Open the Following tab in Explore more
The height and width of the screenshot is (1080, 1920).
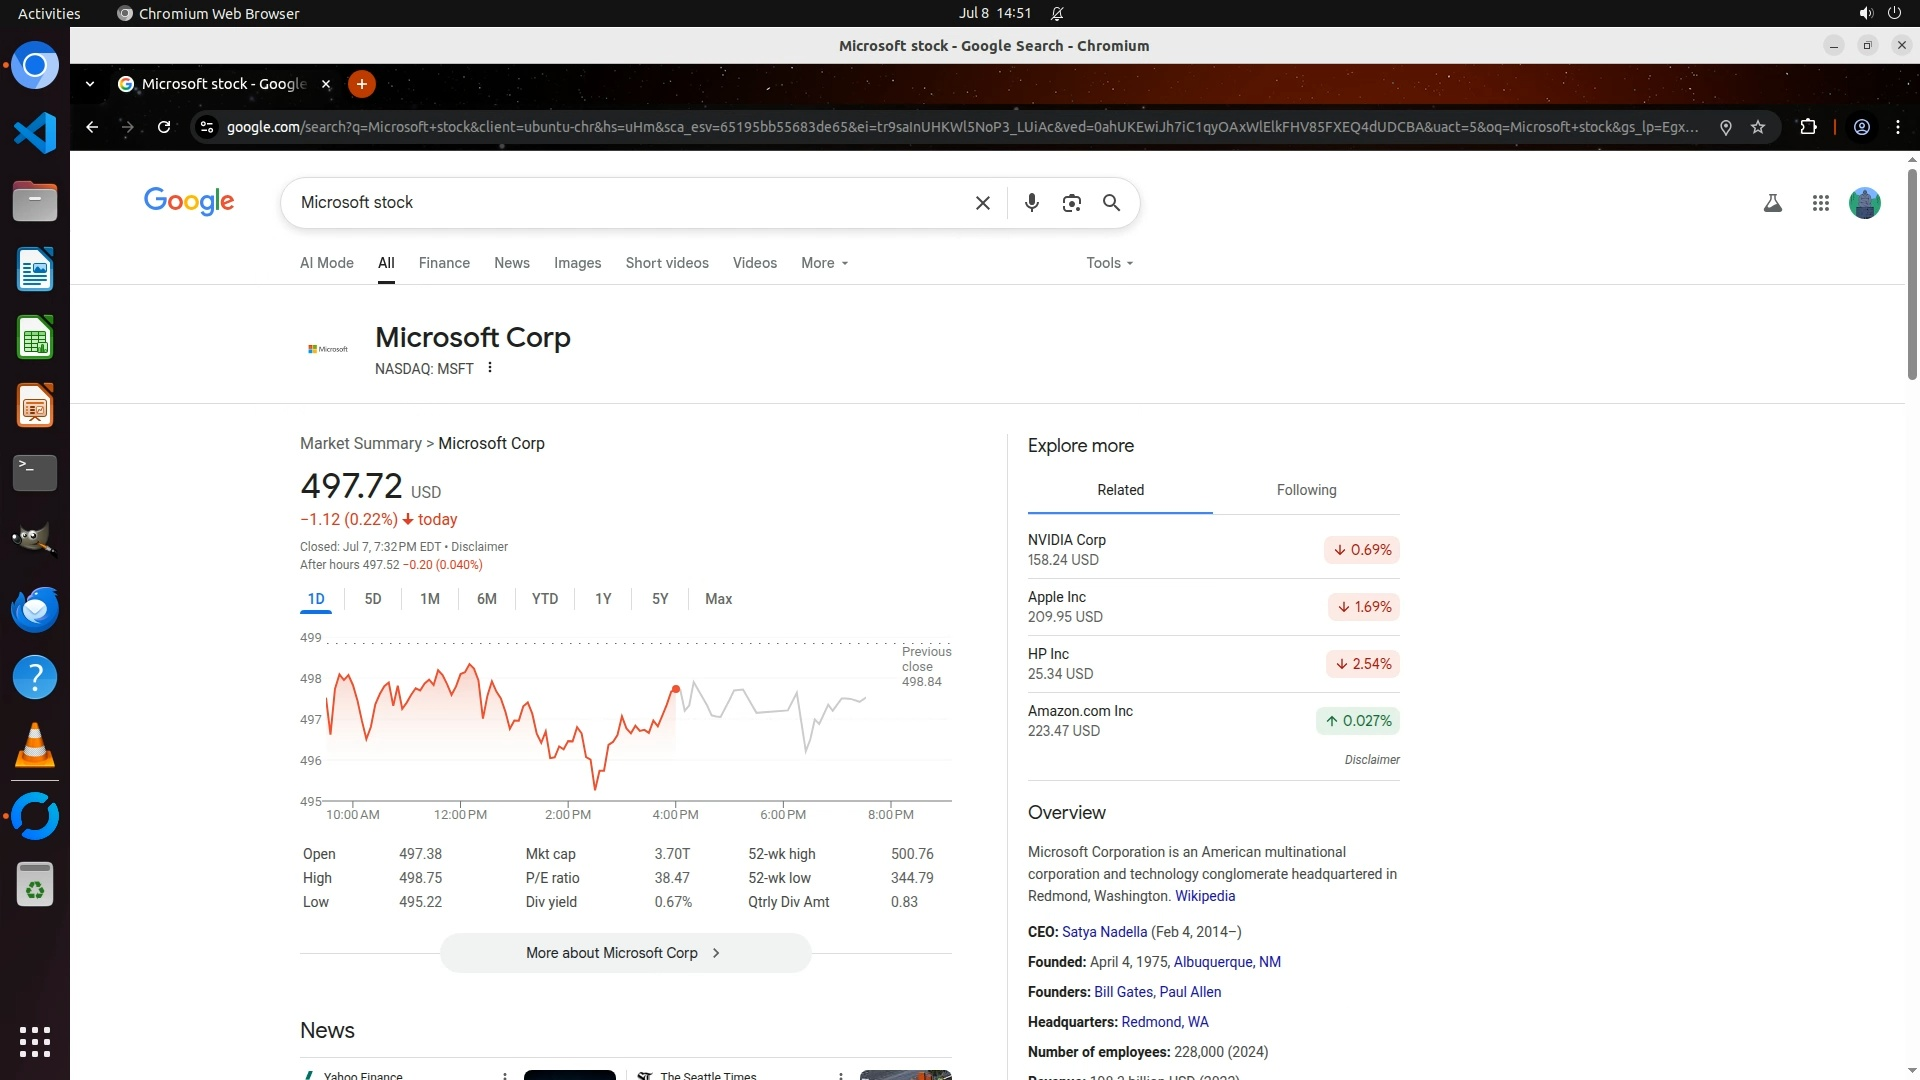pyautogui.click(x=1306, y=490)
